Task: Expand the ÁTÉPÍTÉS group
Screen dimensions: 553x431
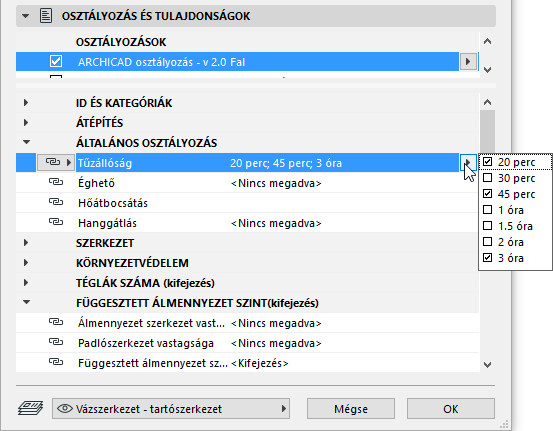Action: pyautogui.click(x=26, y=123)
